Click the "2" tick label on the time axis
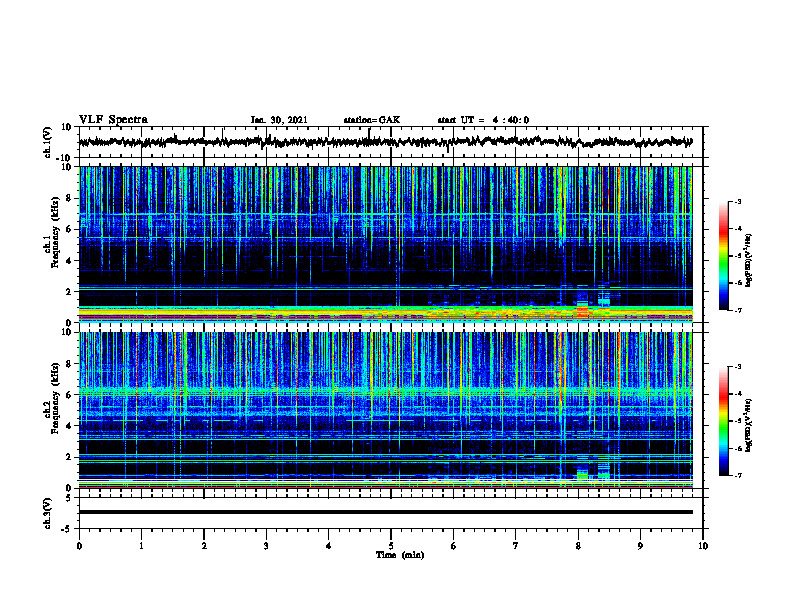The image size is (792, 612). (204, 546)
